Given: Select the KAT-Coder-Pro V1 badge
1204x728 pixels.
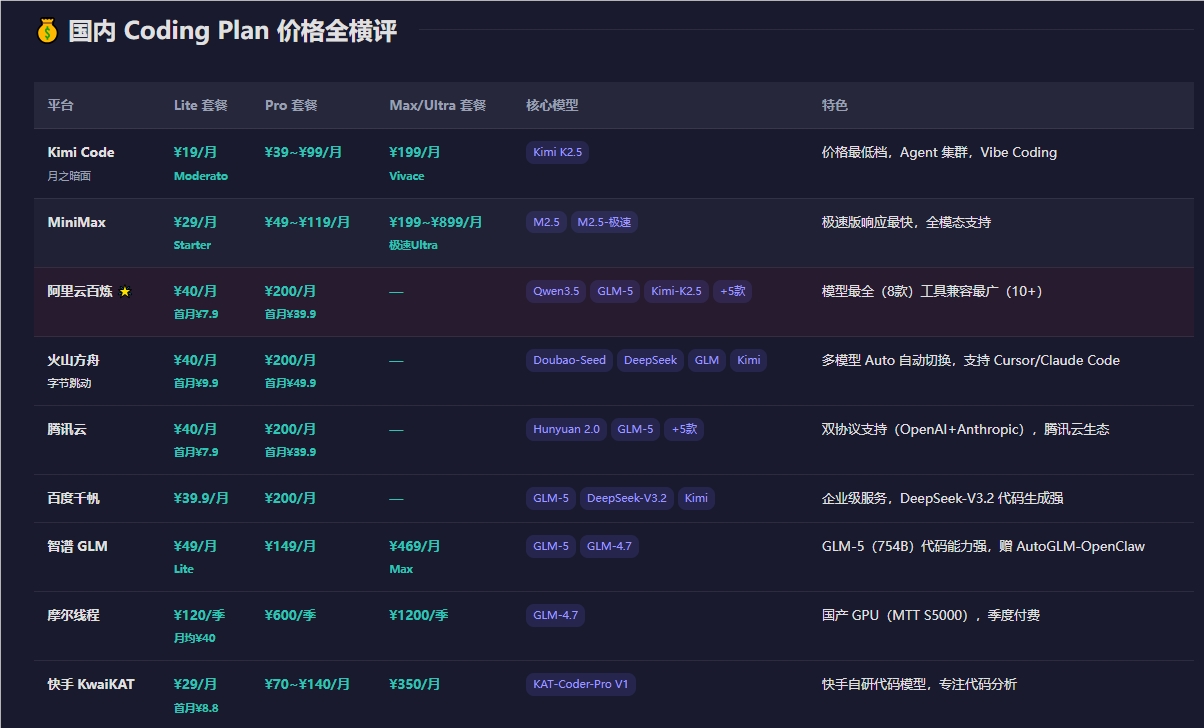Looking at the screenshot, I should 581,684.
